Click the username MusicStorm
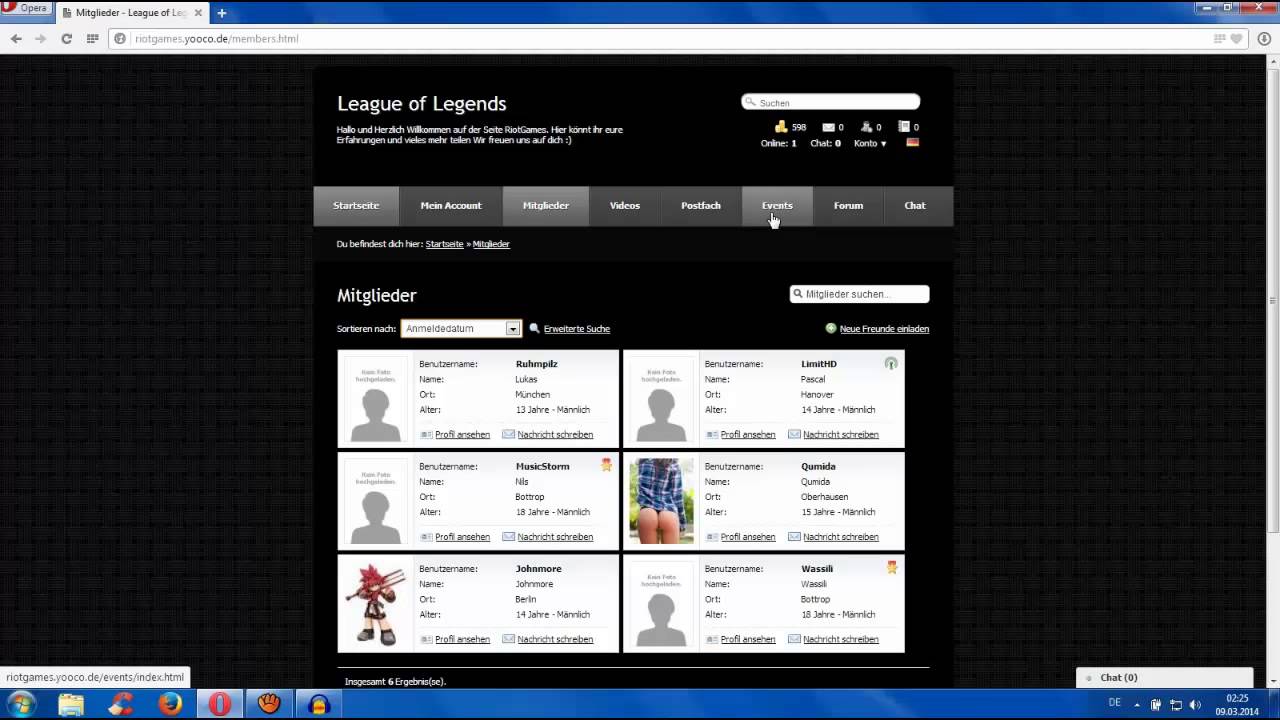This screenshot has width=1280, height=720. coord(542,466)
